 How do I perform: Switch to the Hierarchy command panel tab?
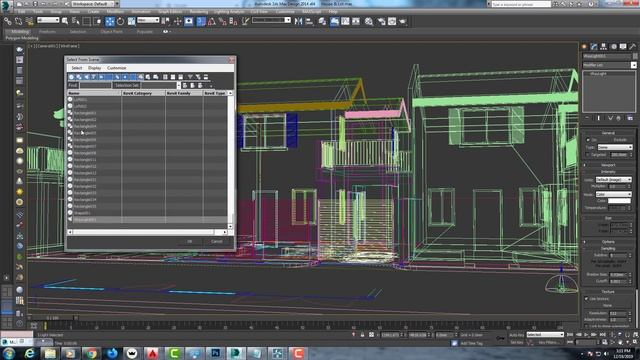click(604, 47)
